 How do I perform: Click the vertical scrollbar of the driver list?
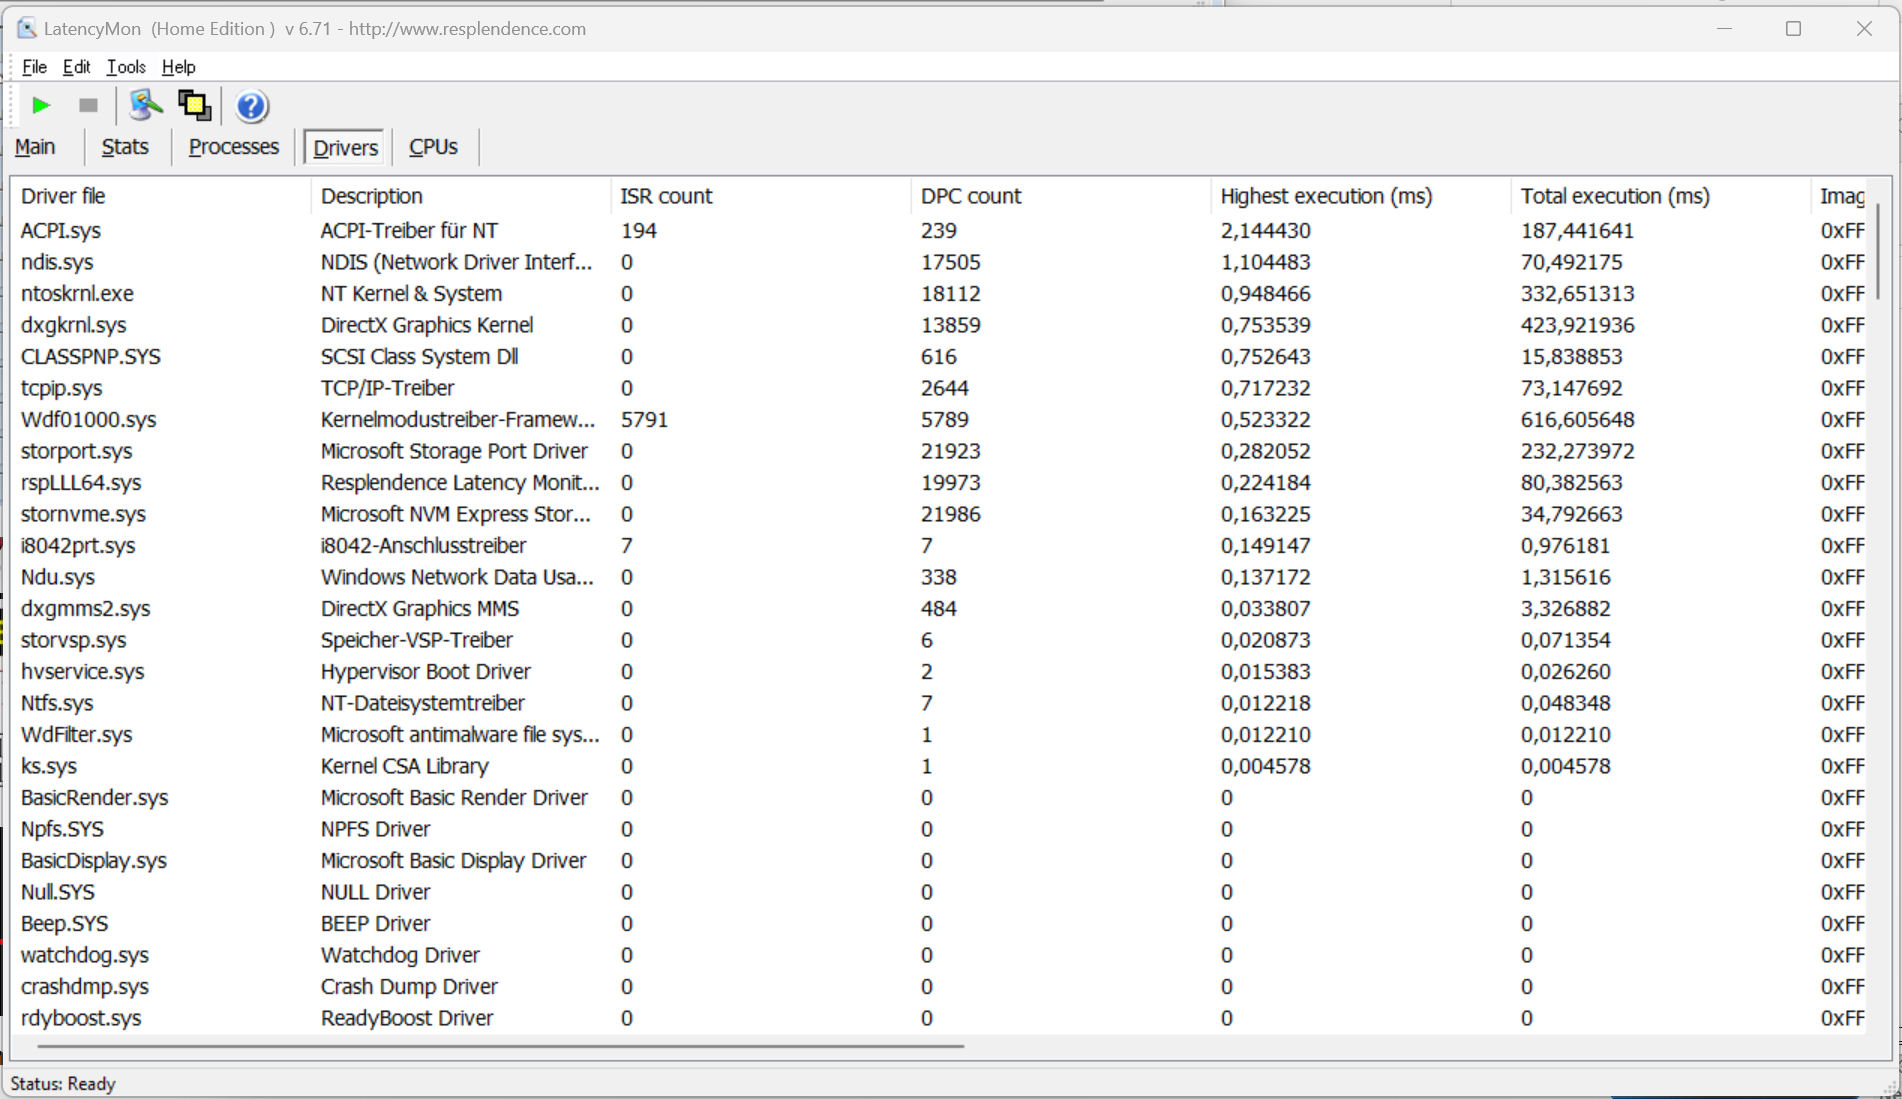tap(1878, 254)
